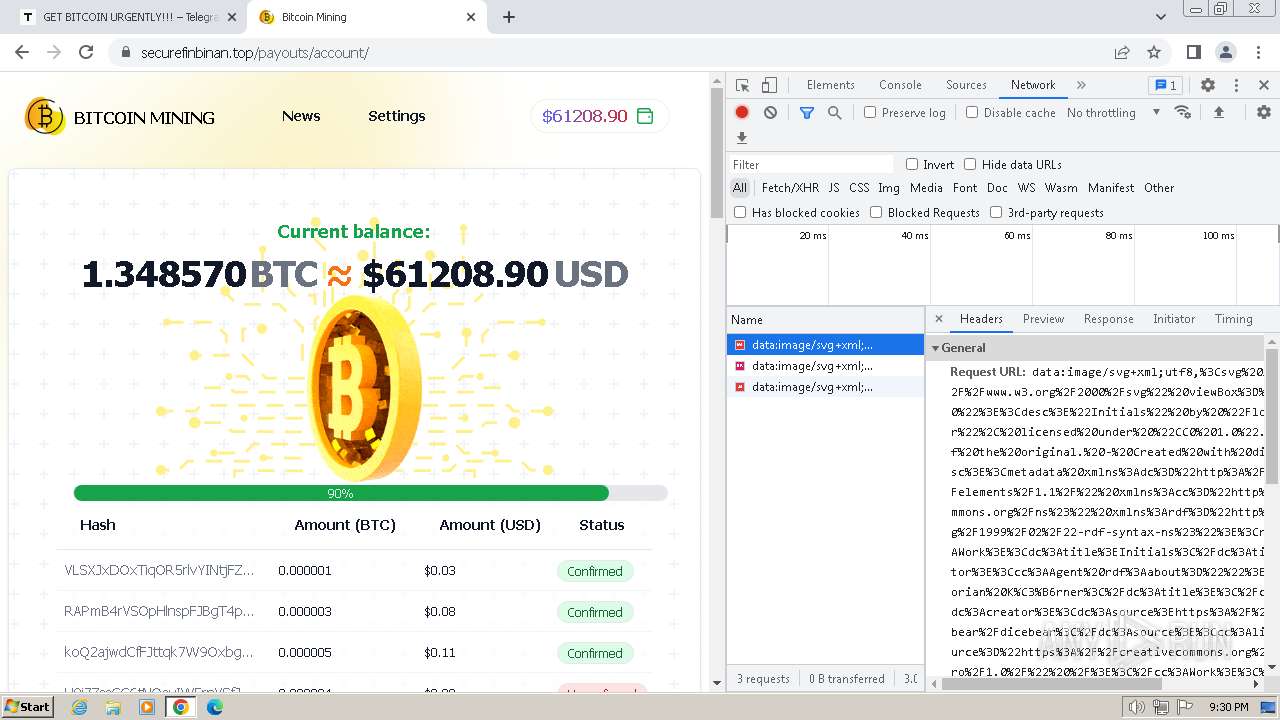Click the wallet icon beside balance
The width and height of the screenshot is (1280, 720).
[x=645, y=116]
